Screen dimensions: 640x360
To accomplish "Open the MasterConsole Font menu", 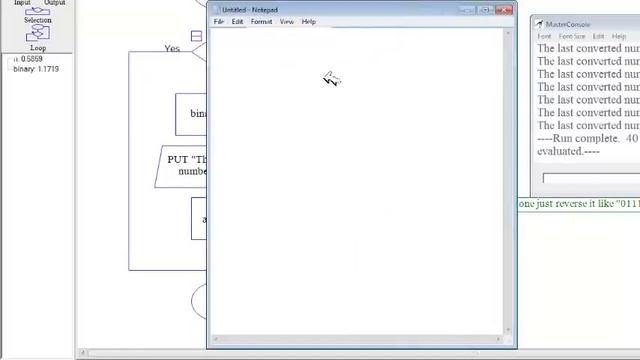I will click(544, 36).
